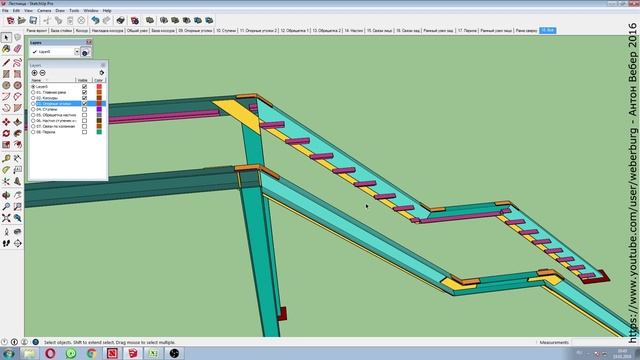Click purple color swatch of 04 layer

[99, 109]
